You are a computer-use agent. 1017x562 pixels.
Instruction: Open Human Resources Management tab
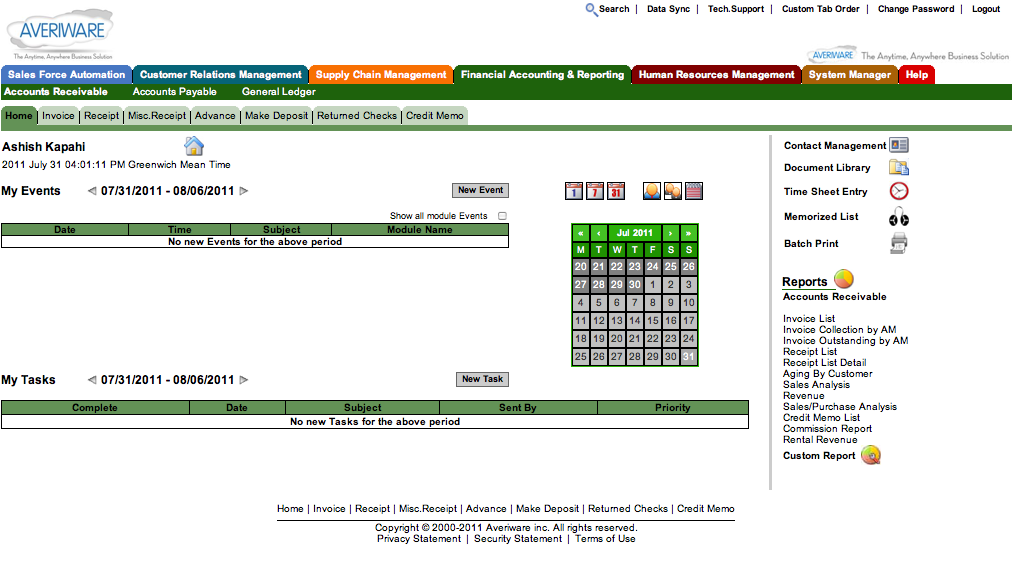pos(717,75)
